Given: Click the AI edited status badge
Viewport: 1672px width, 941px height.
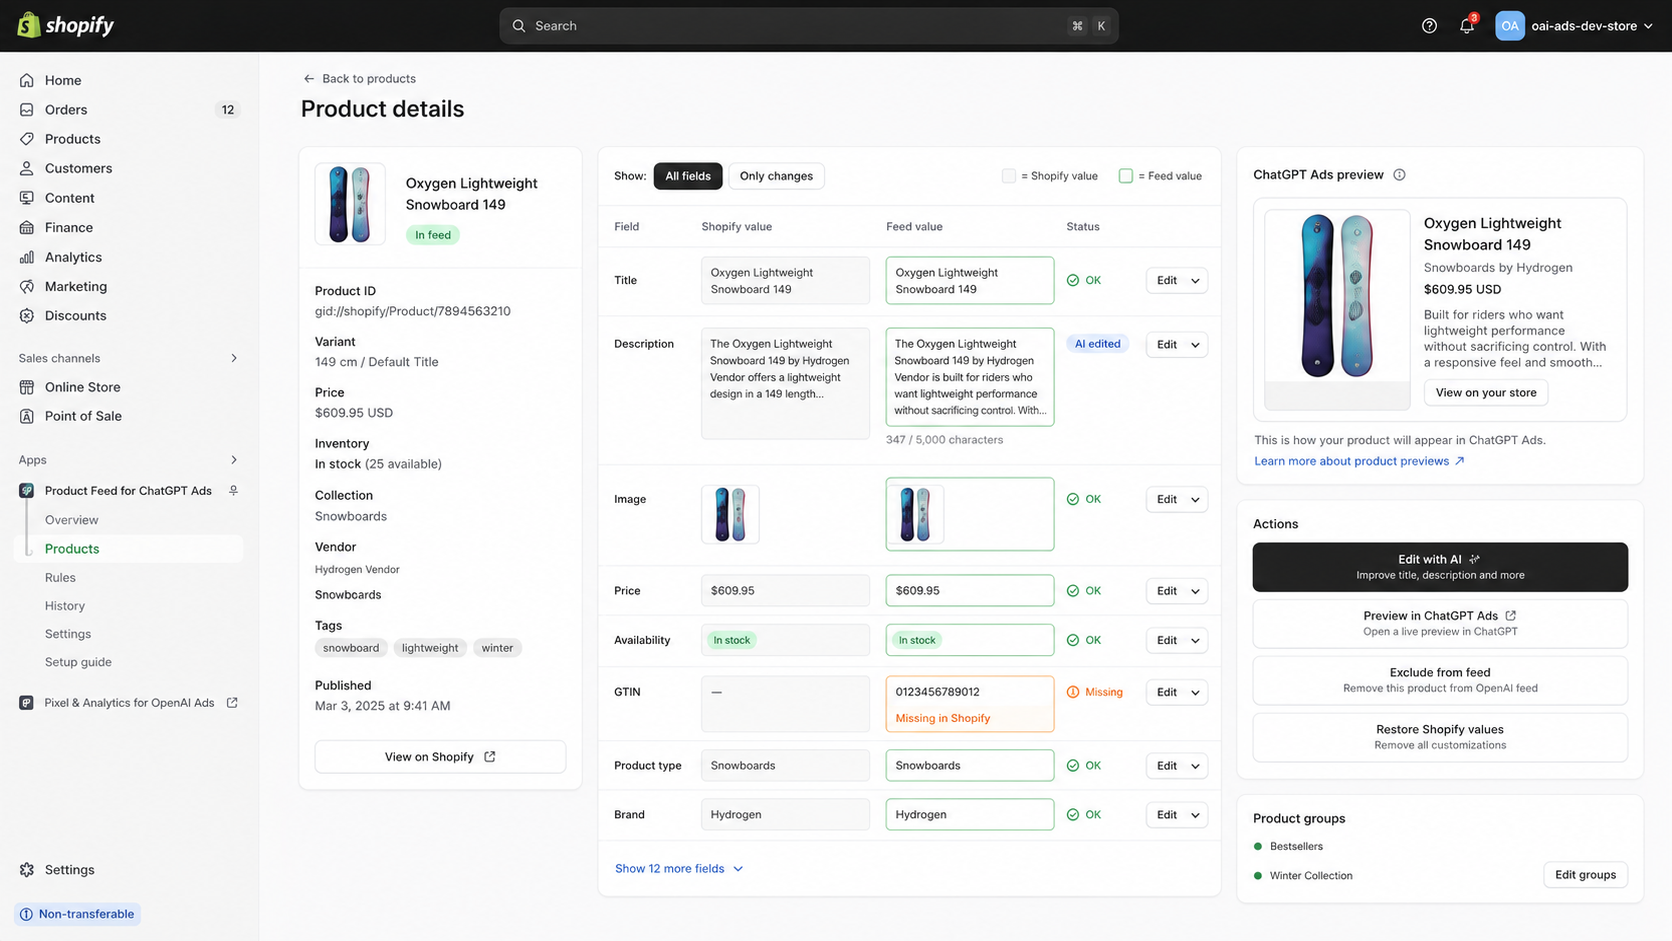Looking at the screenshot, I should [x=1097, y=344].
